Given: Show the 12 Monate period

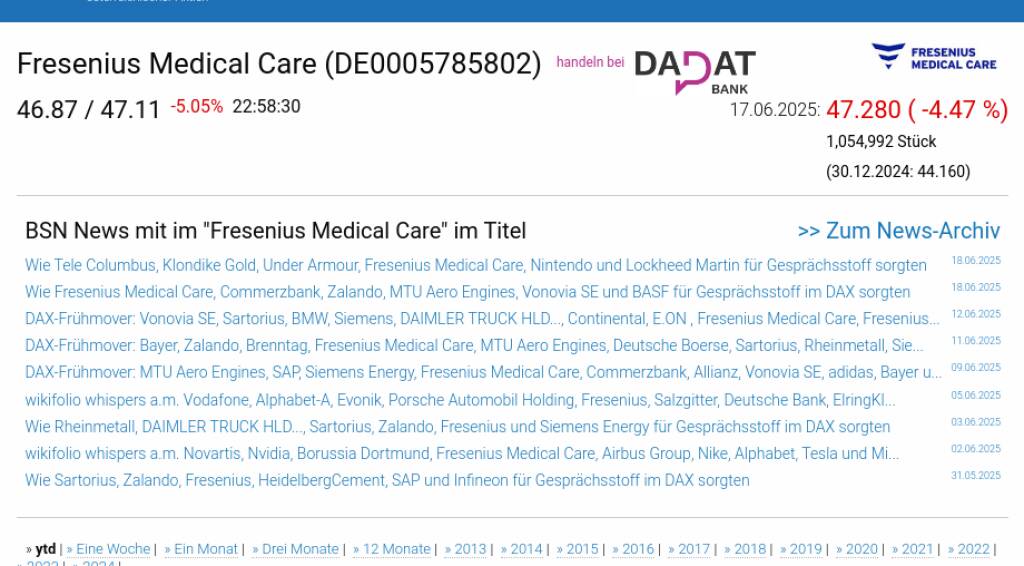Looking at the screenshot, I should [x=398, y=549].
